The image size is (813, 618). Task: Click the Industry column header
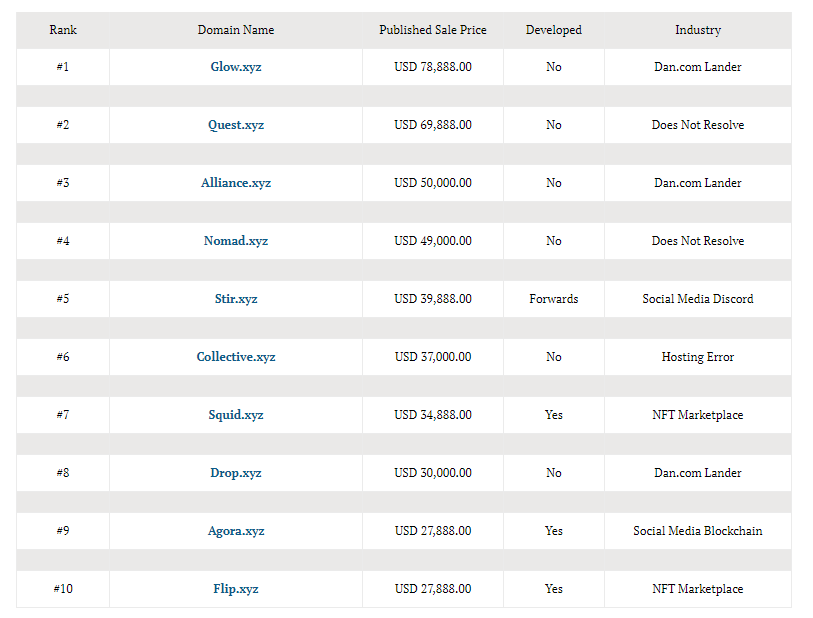[x=697, y=30]
